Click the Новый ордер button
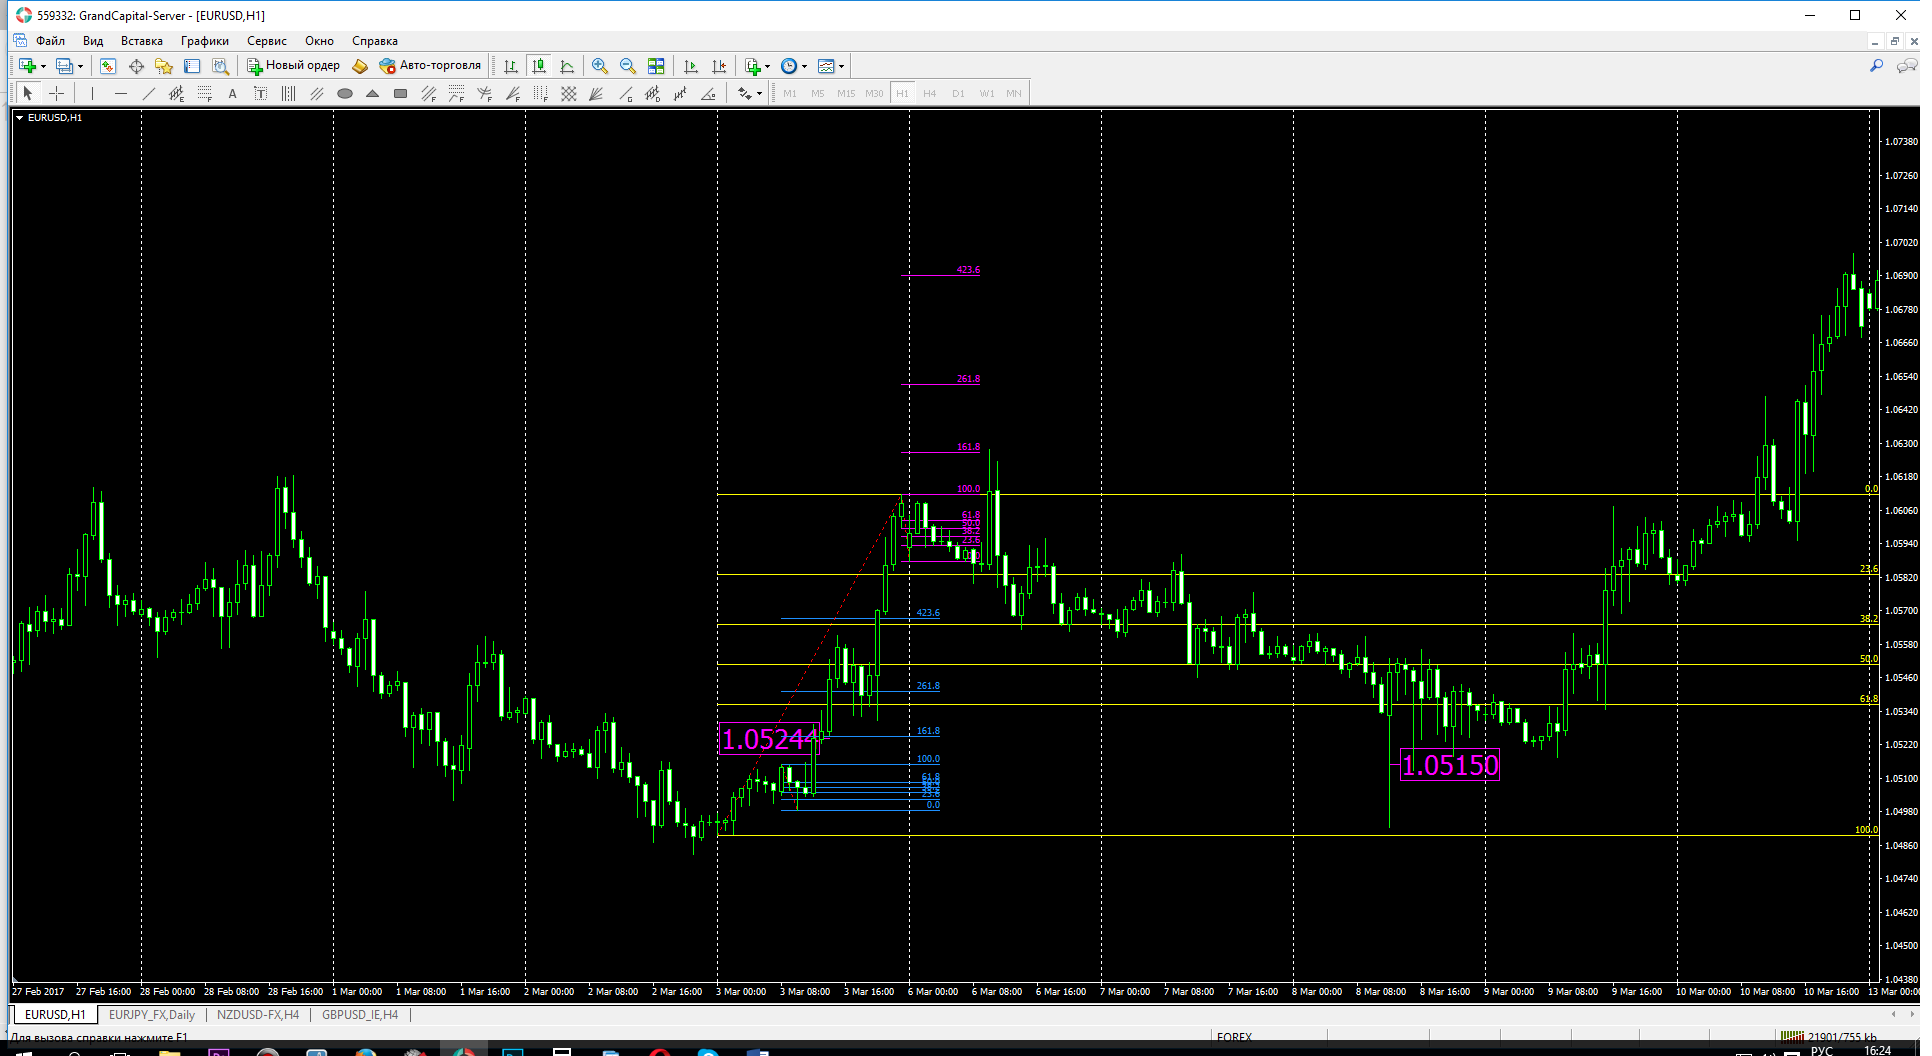Viewport: 1932px width, 1056px height. (x=294, y=66)
